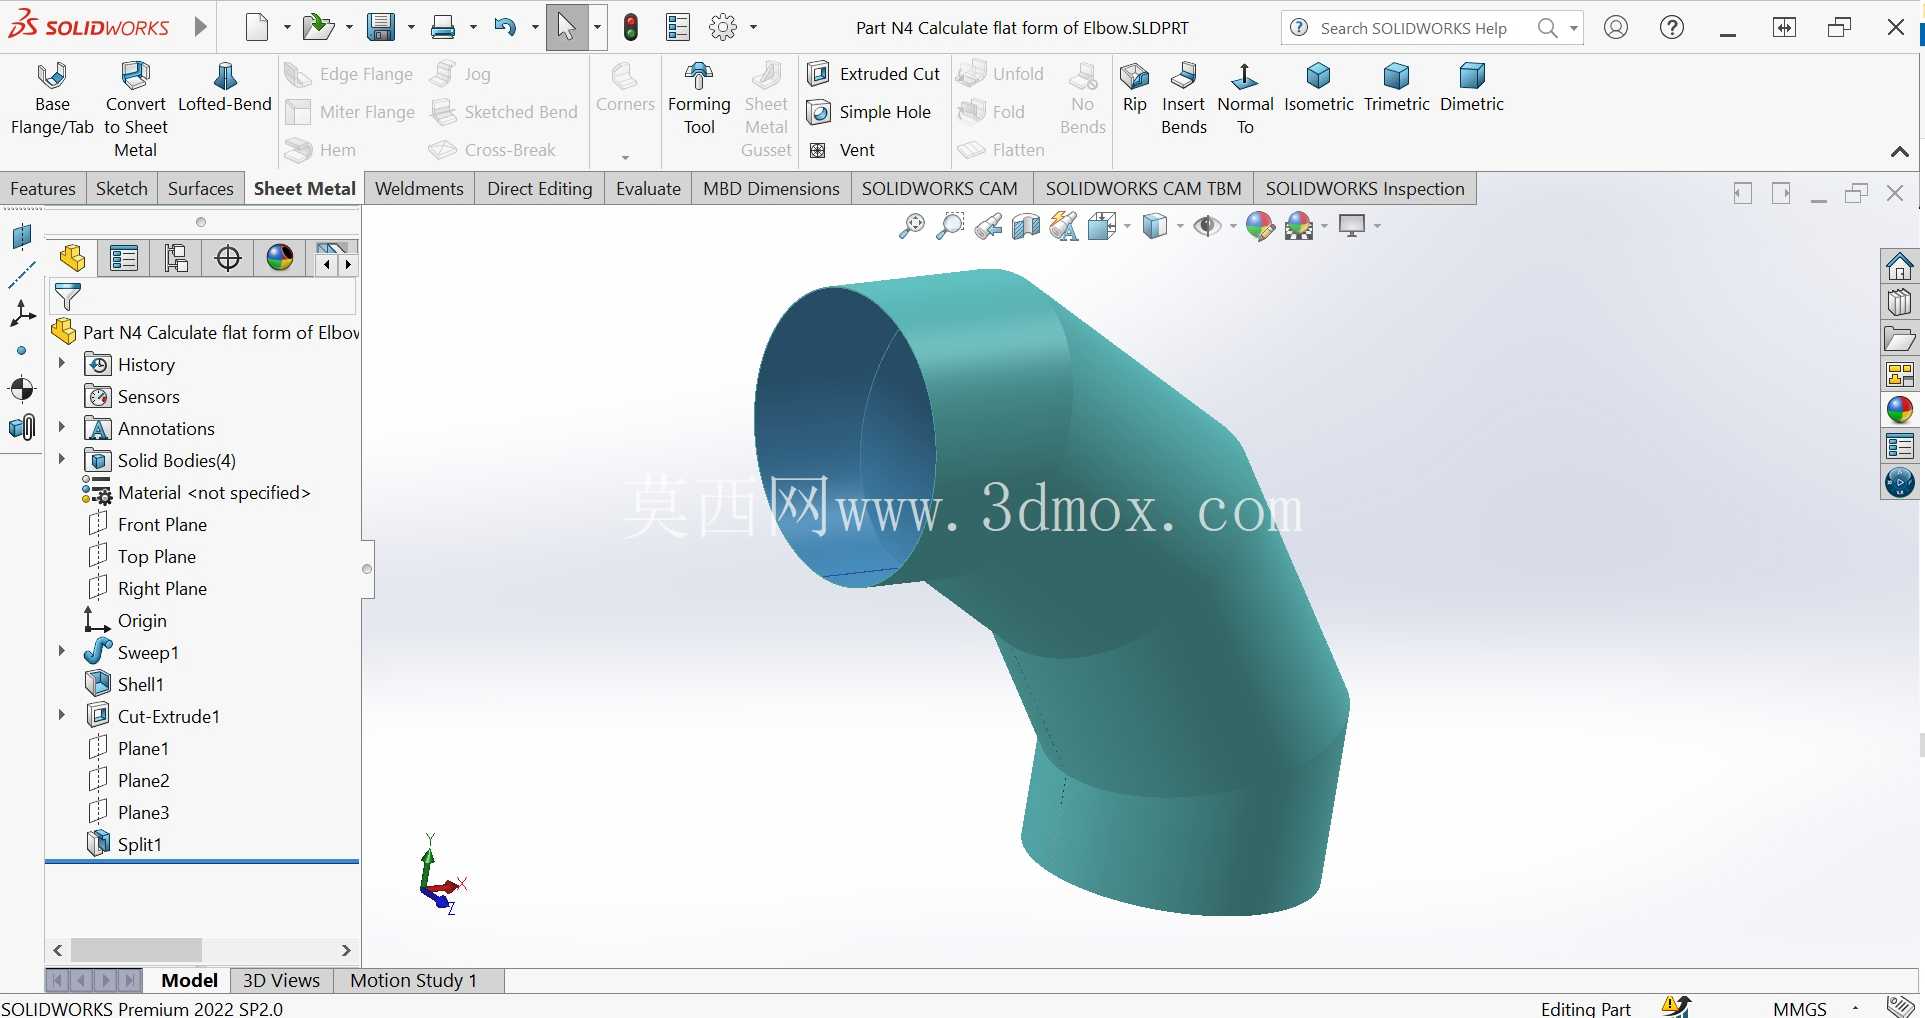Expand the Cut-Extrude1 feature node

point(62,716)
